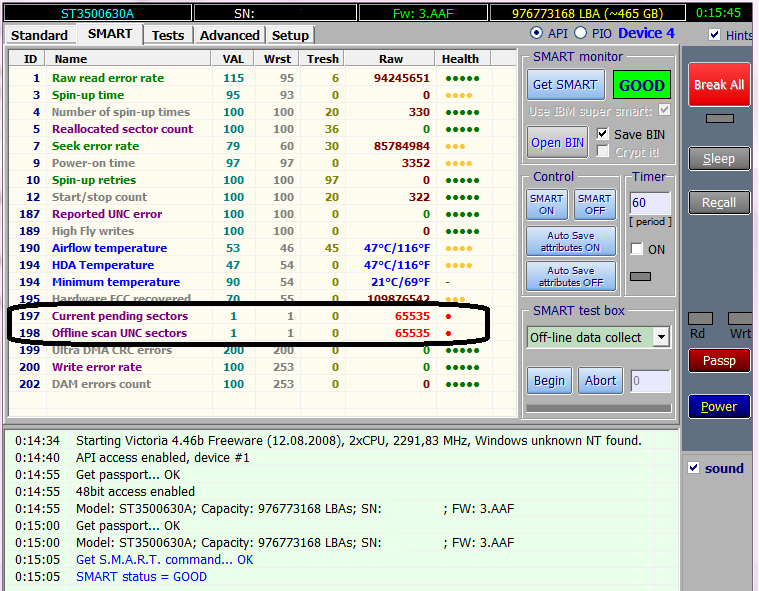Expand the Off-line data collect dropdown
The height and width of the screenshot is (591, 759).
click(661, 337)
